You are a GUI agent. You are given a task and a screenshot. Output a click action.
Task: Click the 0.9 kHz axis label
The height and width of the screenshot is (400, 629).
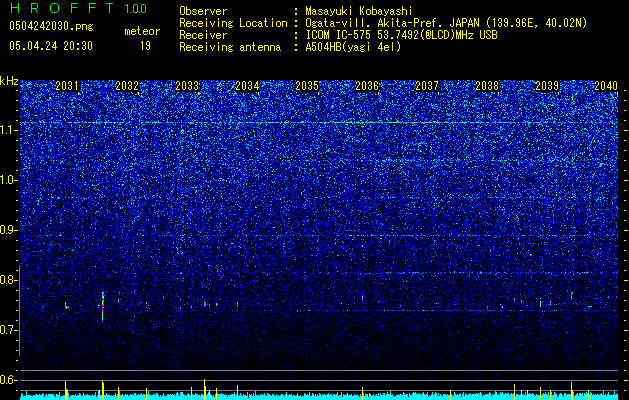tap(9, 230)
